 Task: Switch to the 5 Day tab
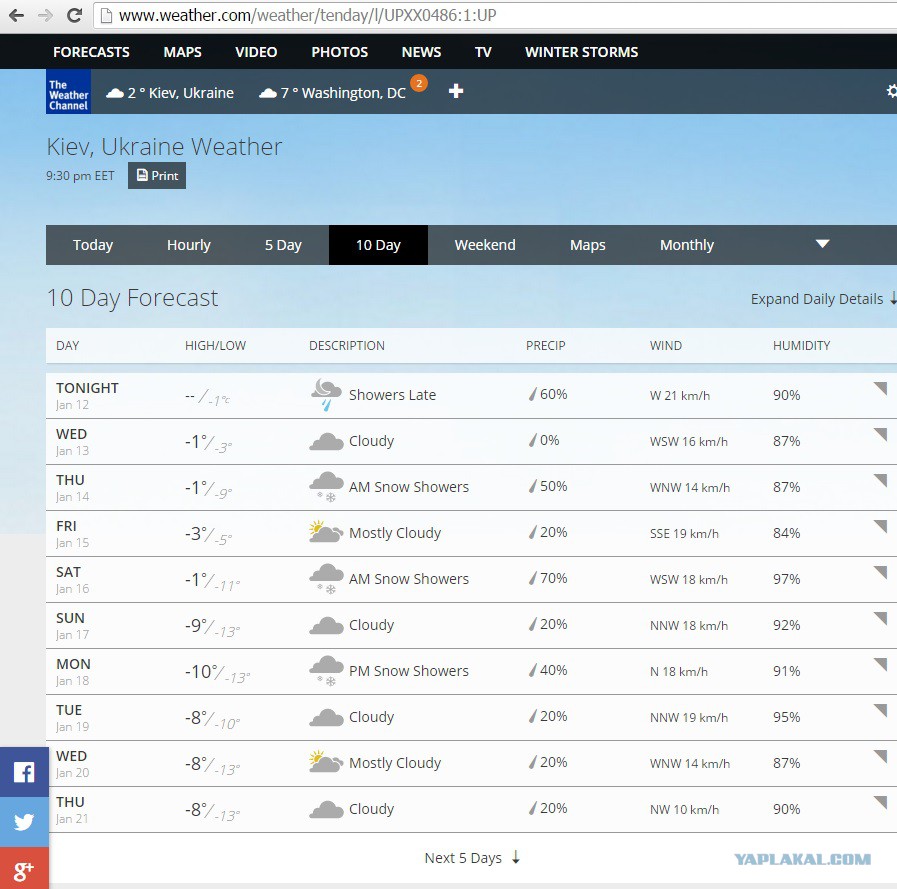tap(283, 245)
